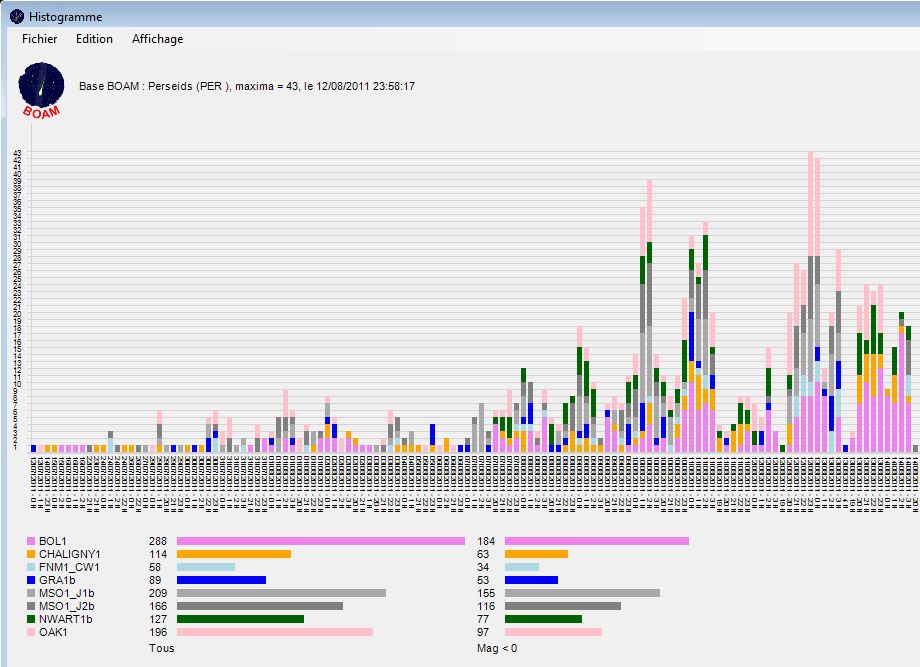Open the Affichage menu
Screen dimensions: 920x667
click(157, 39)
